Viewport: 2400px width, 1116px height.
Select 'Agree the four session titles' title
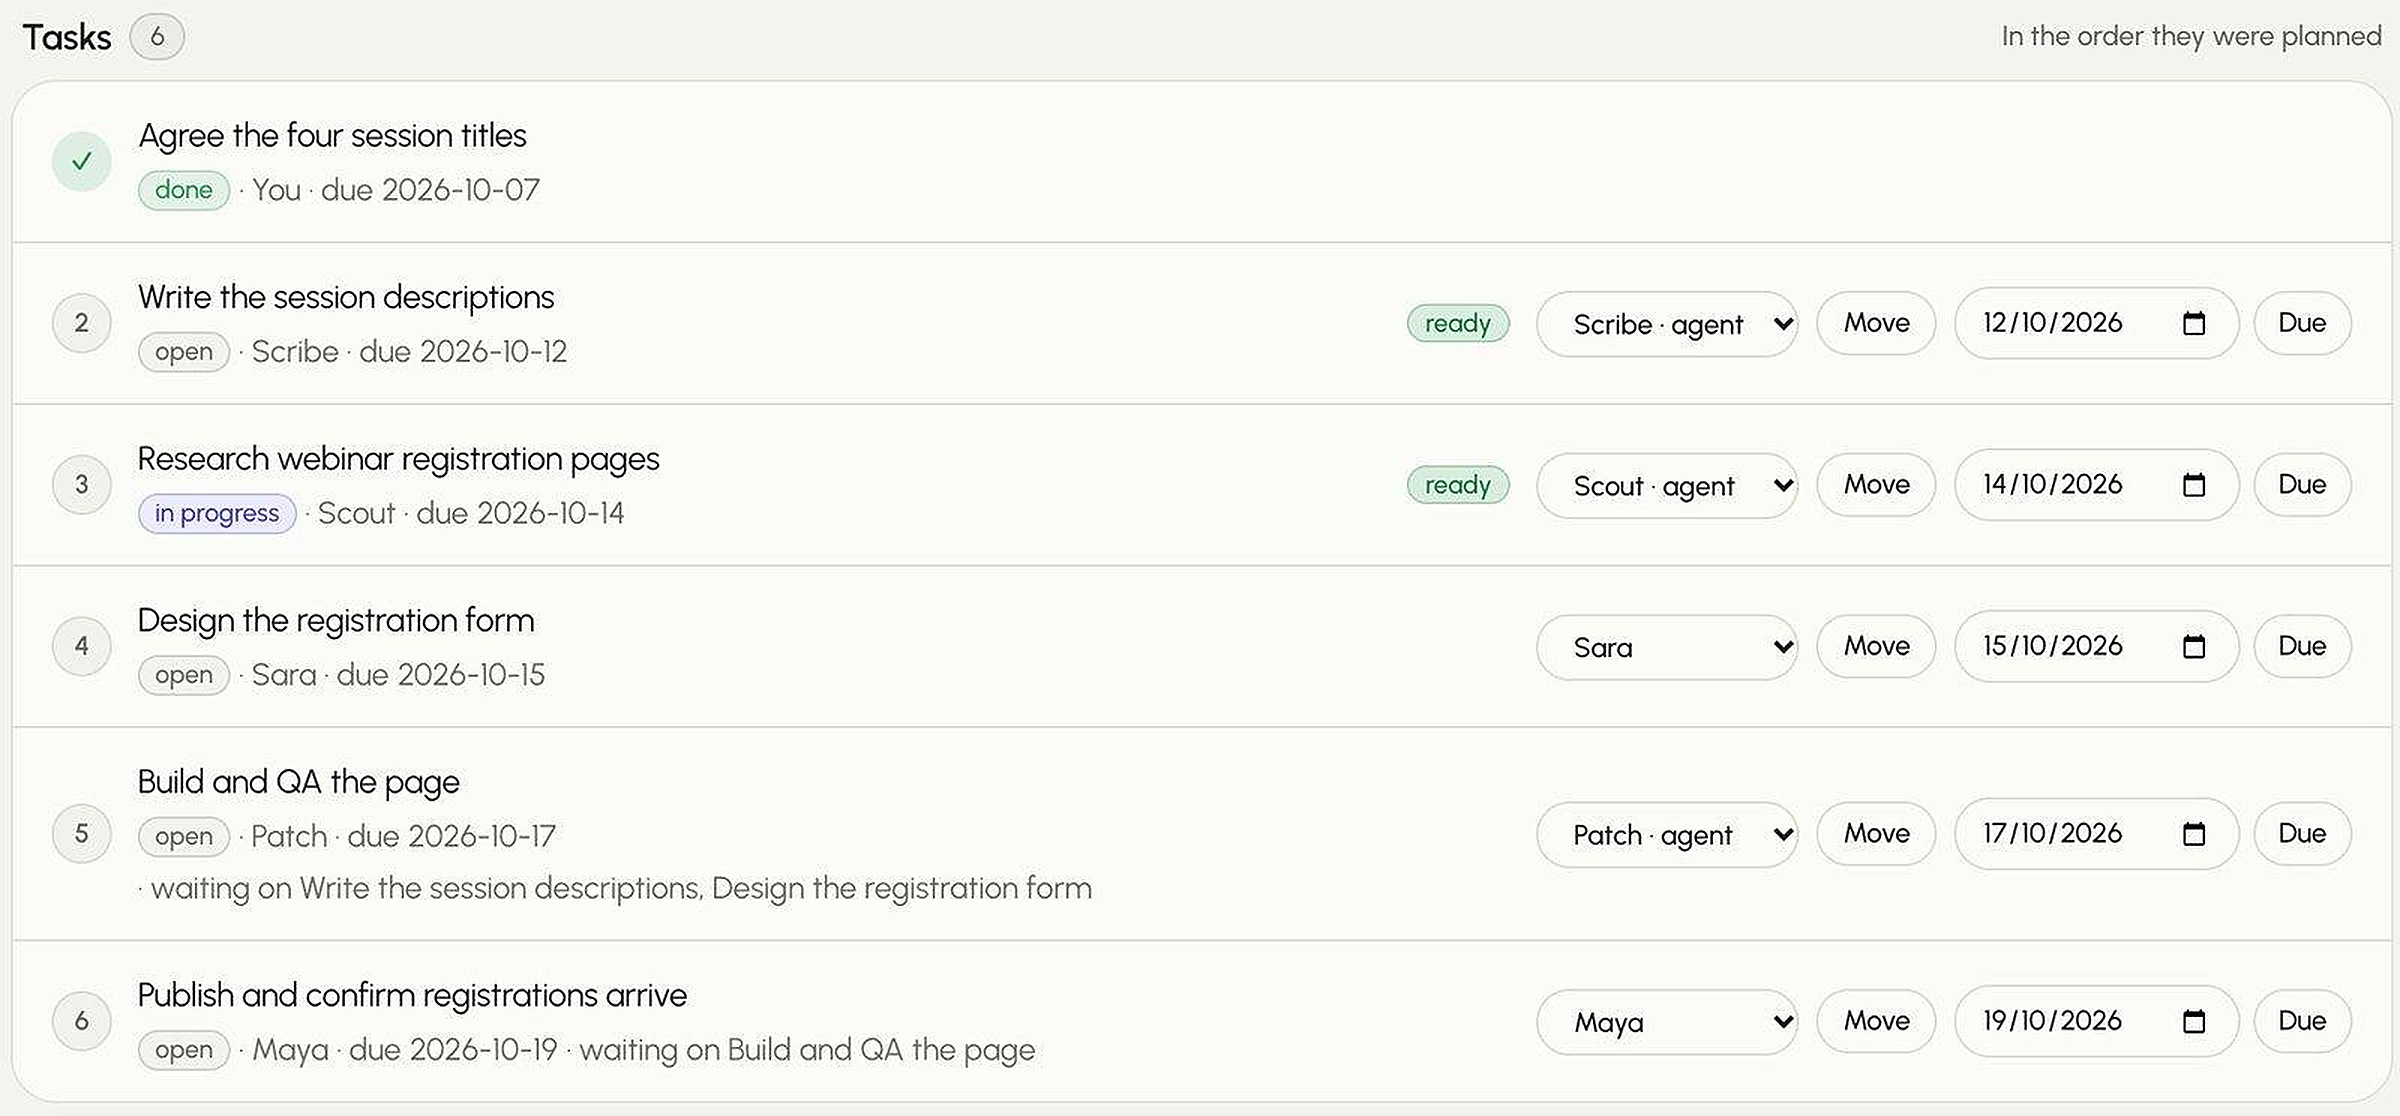tap(332, 135)
